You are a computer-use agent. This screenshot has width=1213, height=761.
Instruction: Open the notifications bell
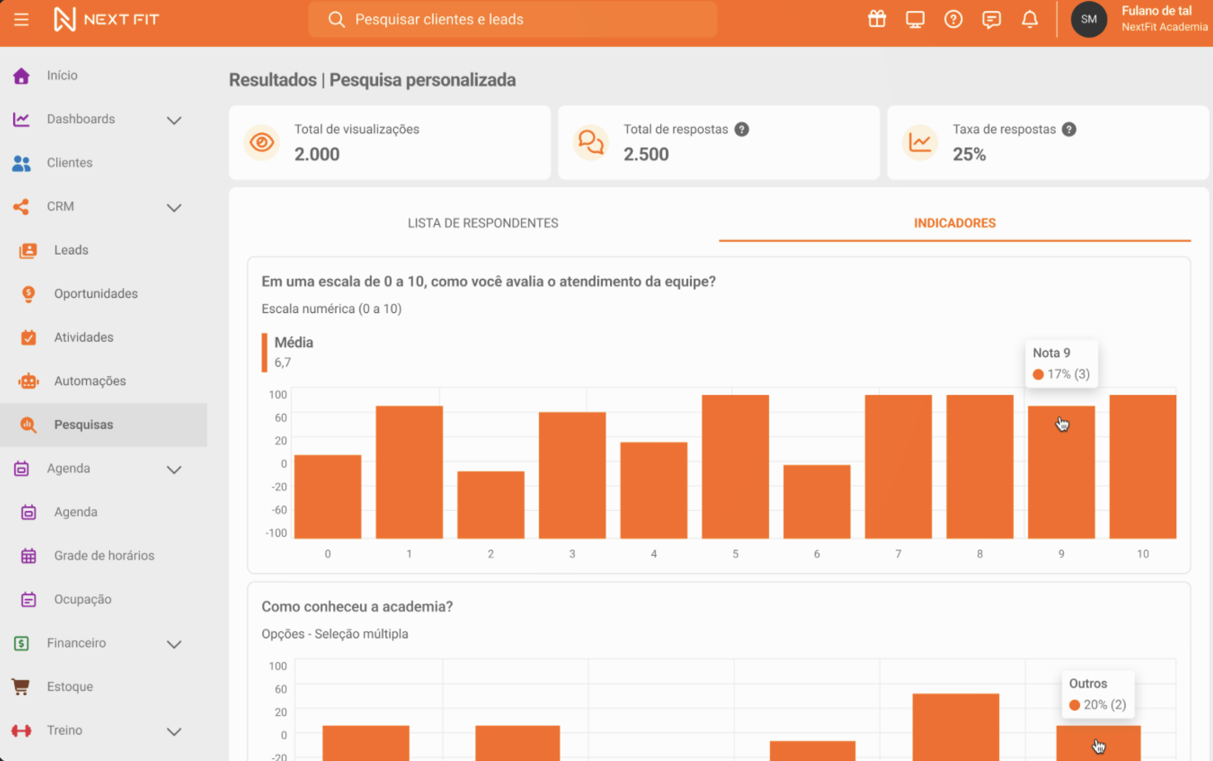point(1029,19)
